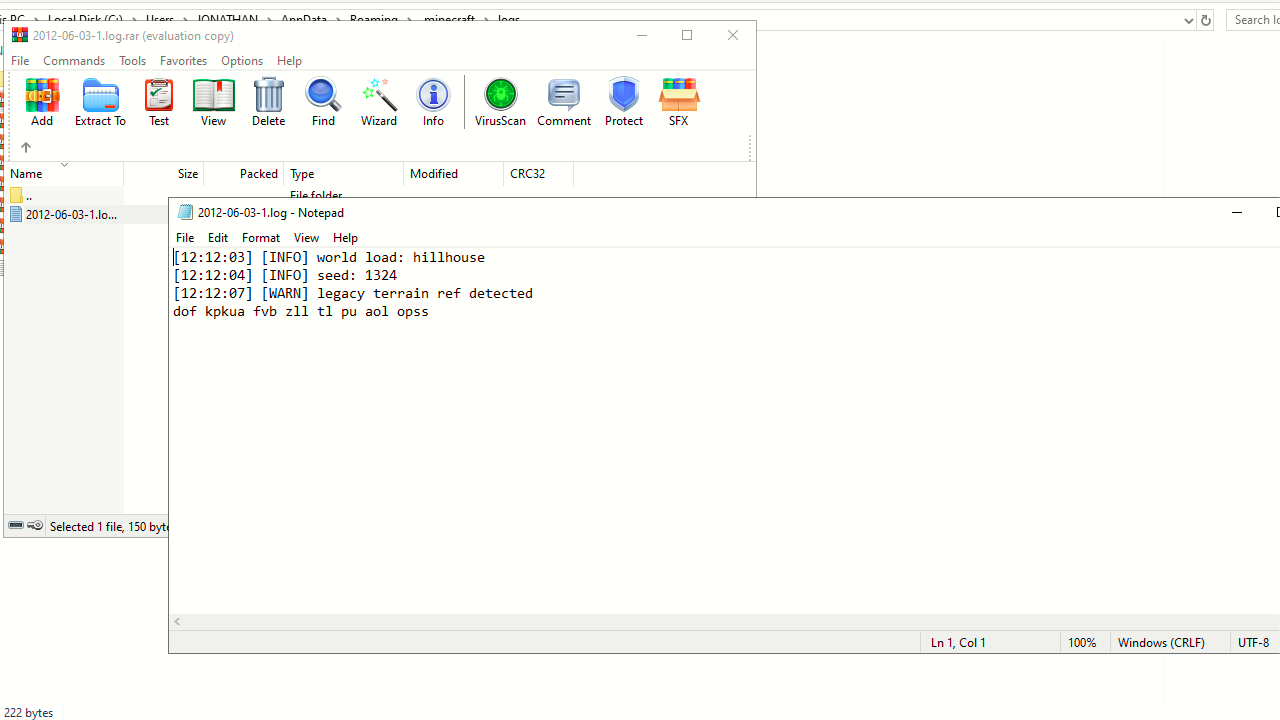
Task: Click the 'seed: 1324' log line
Action: click(285, 276)
